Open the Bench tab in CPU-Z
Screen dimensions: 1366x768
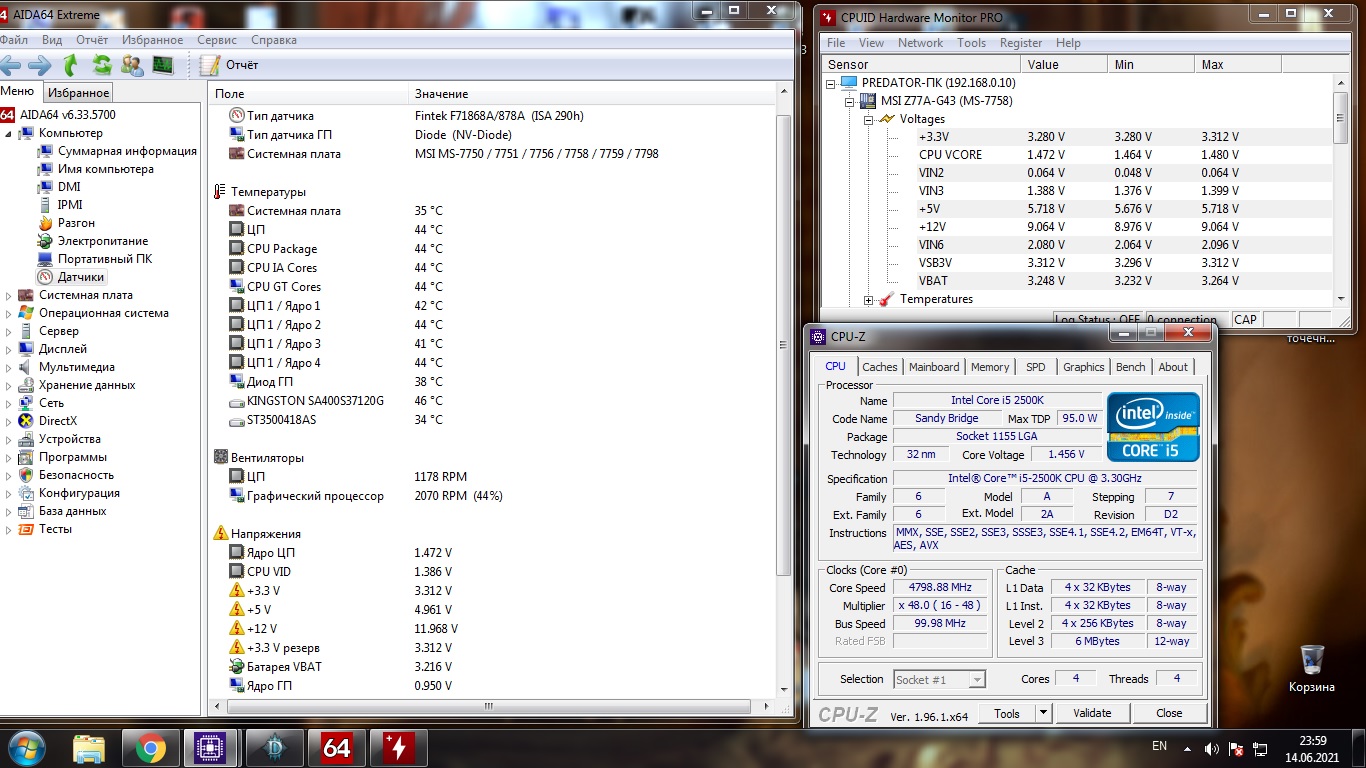[x=1131, y=367]
